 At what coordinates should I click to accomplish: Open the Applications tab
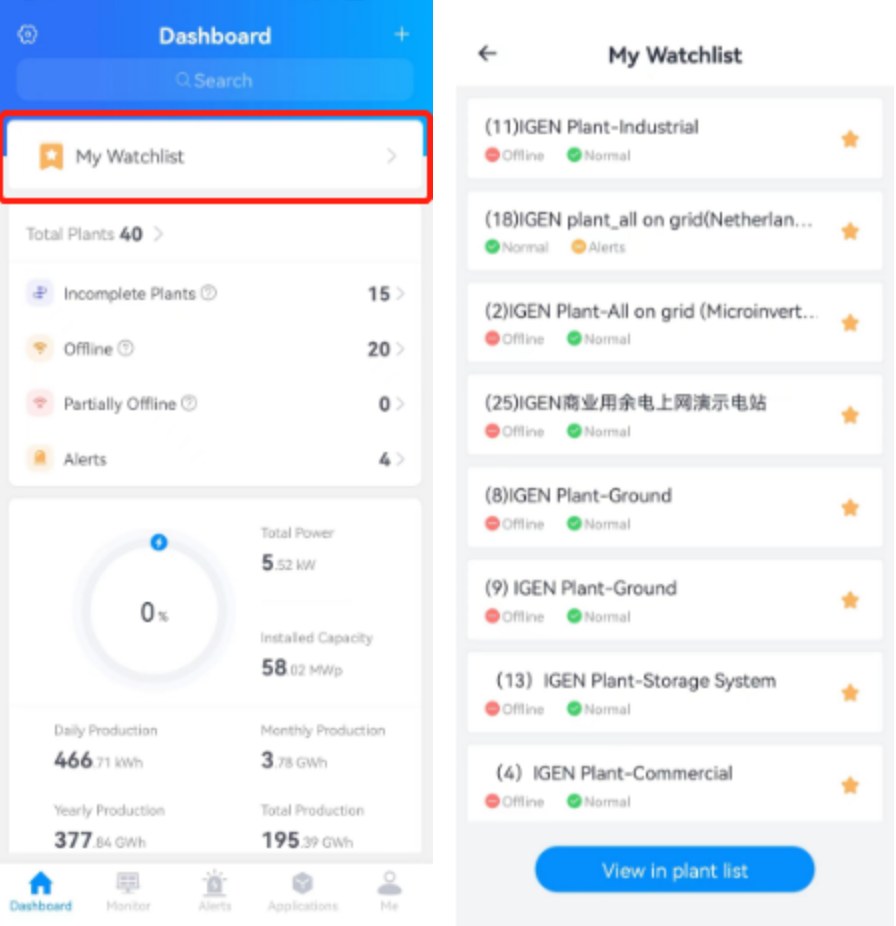[302, 891]
